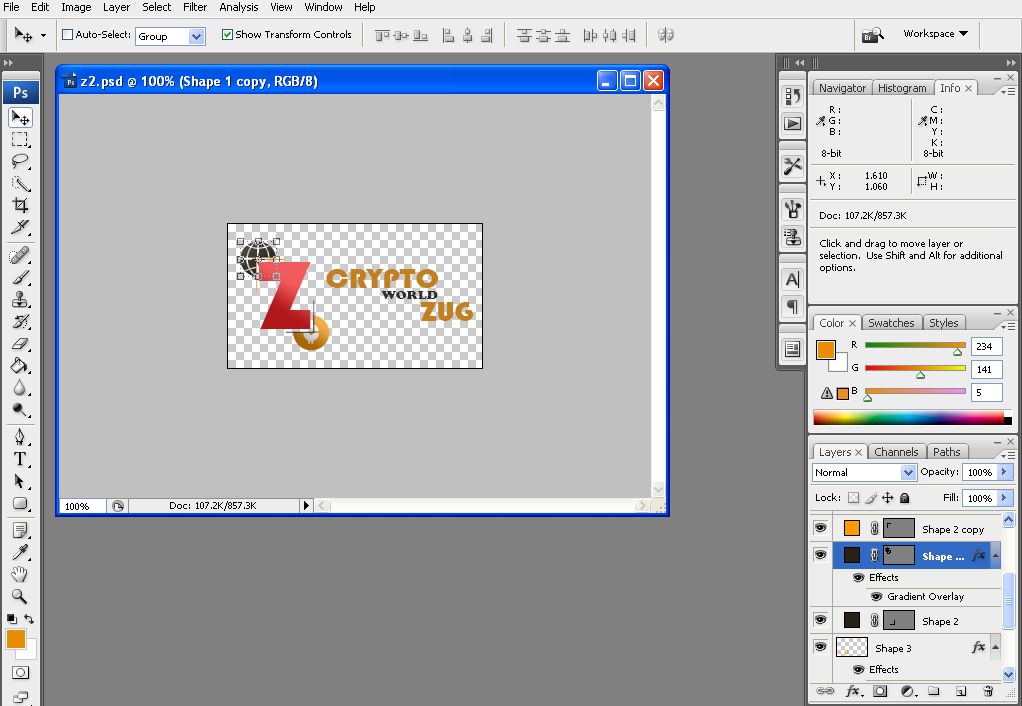Hide the Shape 3 layer
The image size is (1022, 706).
pos(821,647)
